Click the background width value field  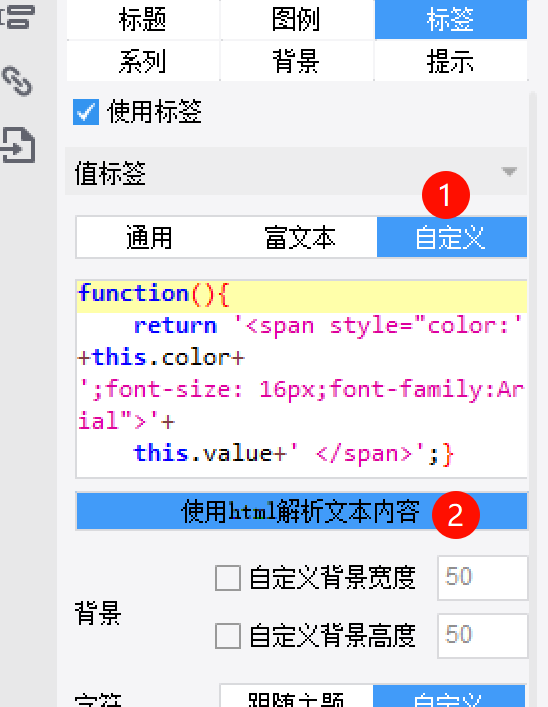pos(483,578)
